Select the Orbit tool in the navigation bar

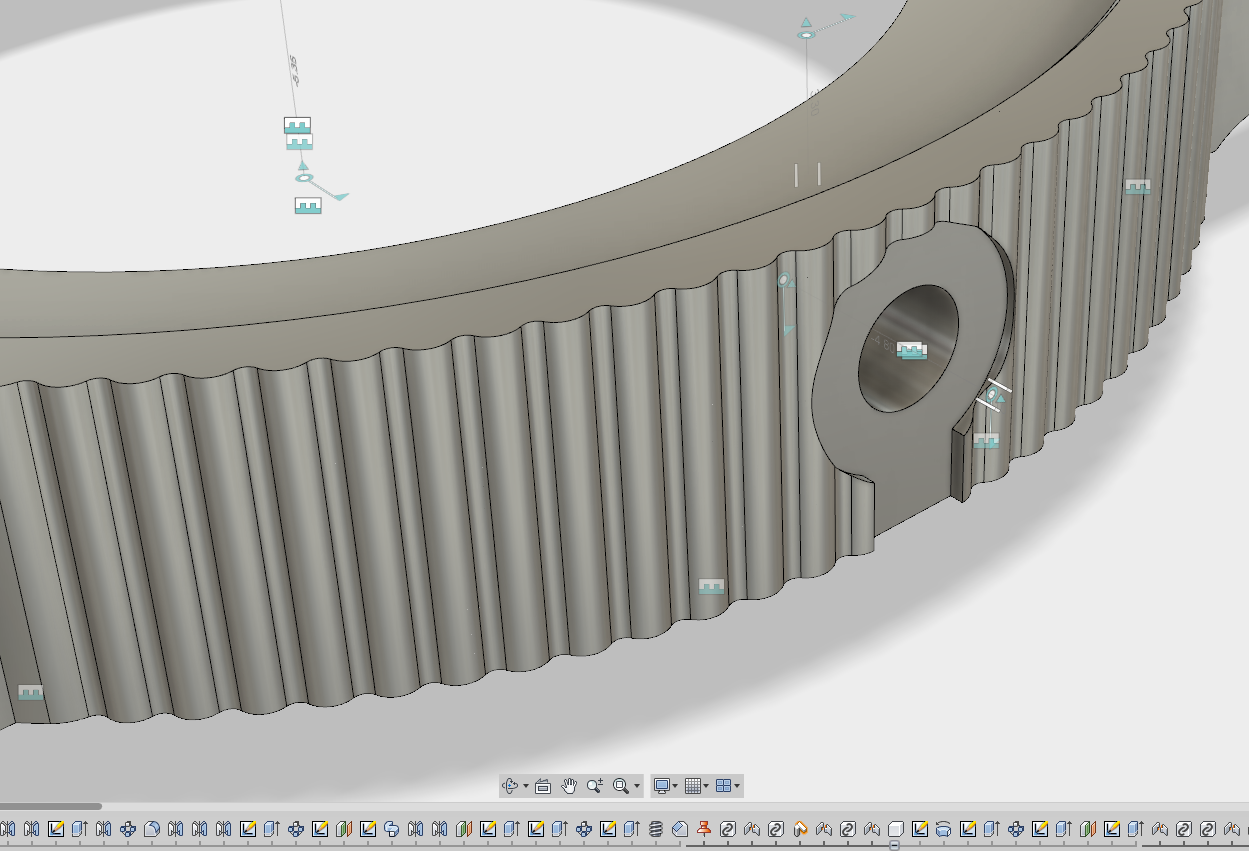pyautogui.click(x=510, y=785)
